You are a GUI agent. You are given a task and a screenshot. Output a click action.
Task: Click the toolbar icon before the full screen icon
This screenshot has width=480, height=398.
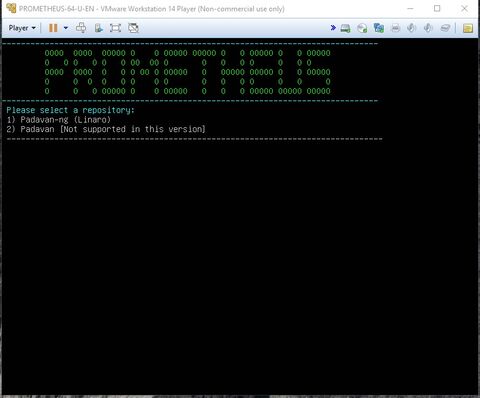98,28
